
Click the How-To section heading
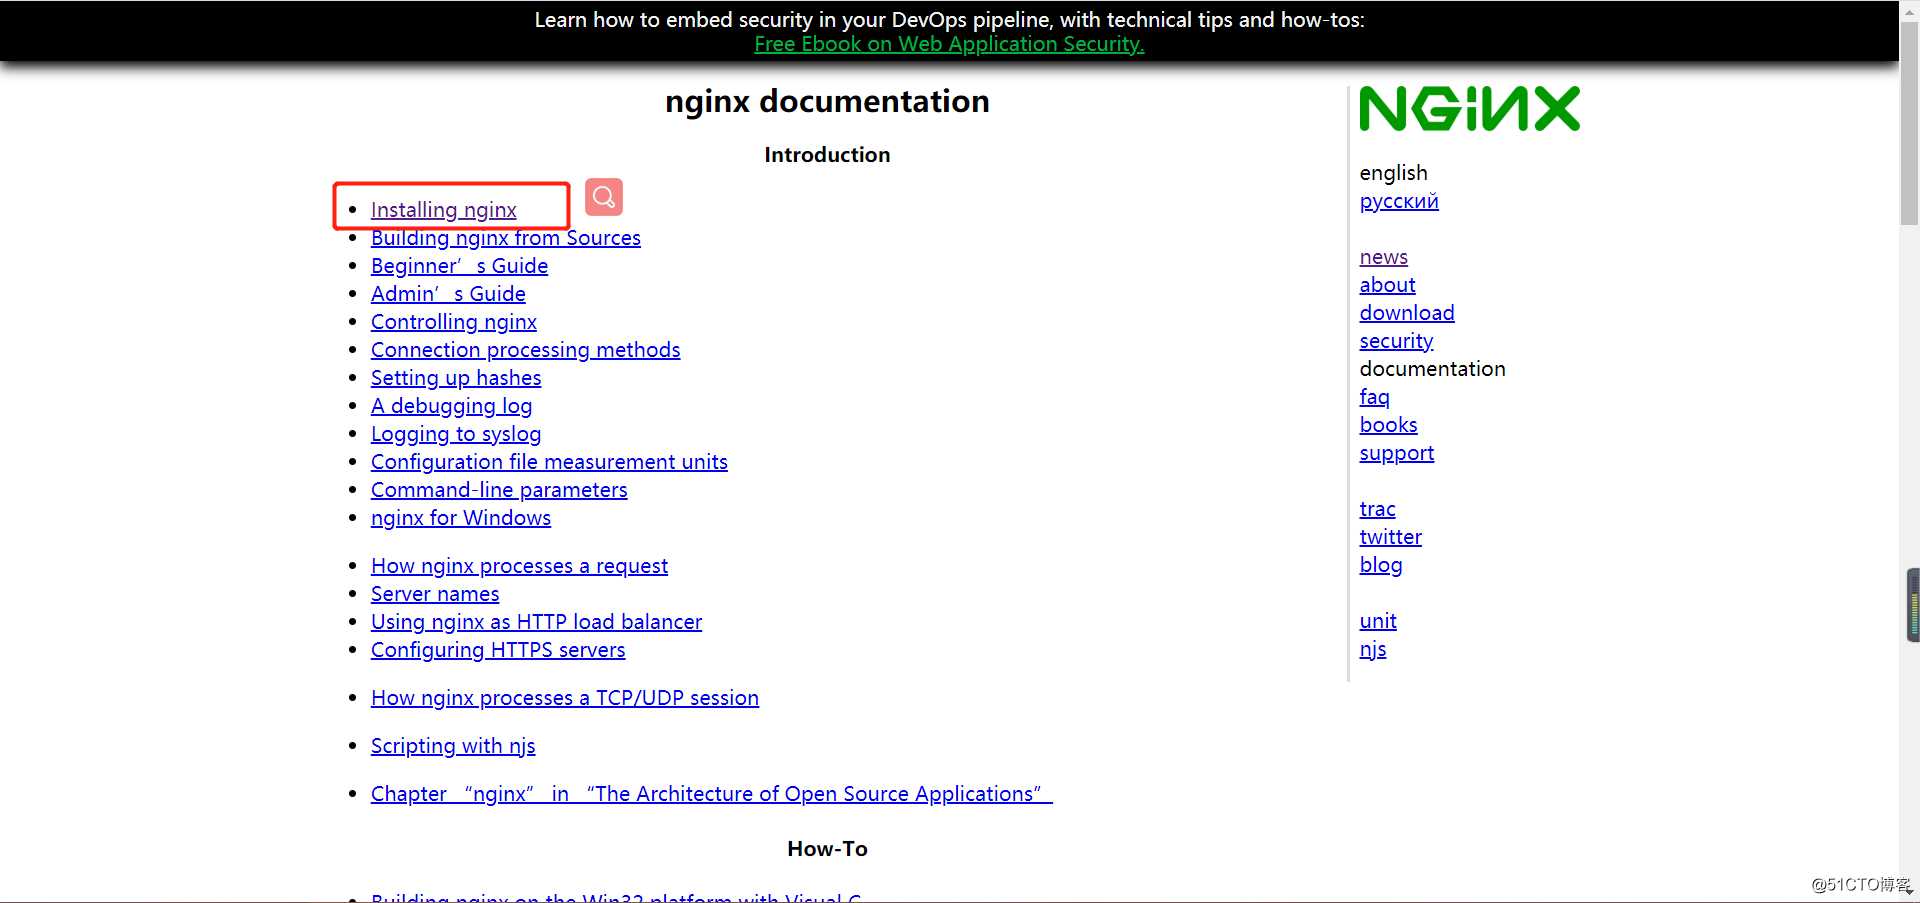(827, 849)
